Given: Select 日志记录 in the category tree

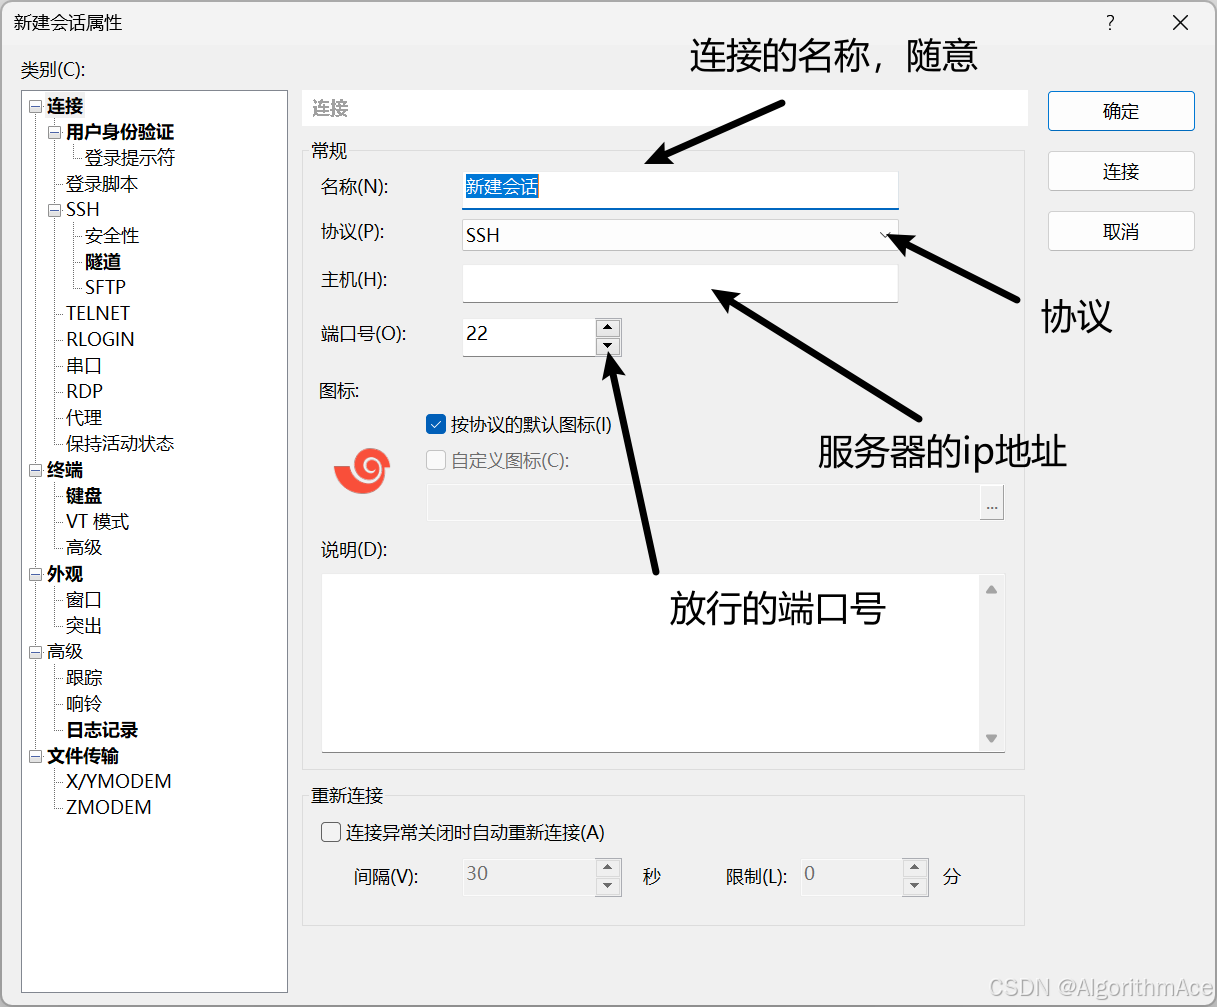Looking at the screenshot, I should coord(102,730).
